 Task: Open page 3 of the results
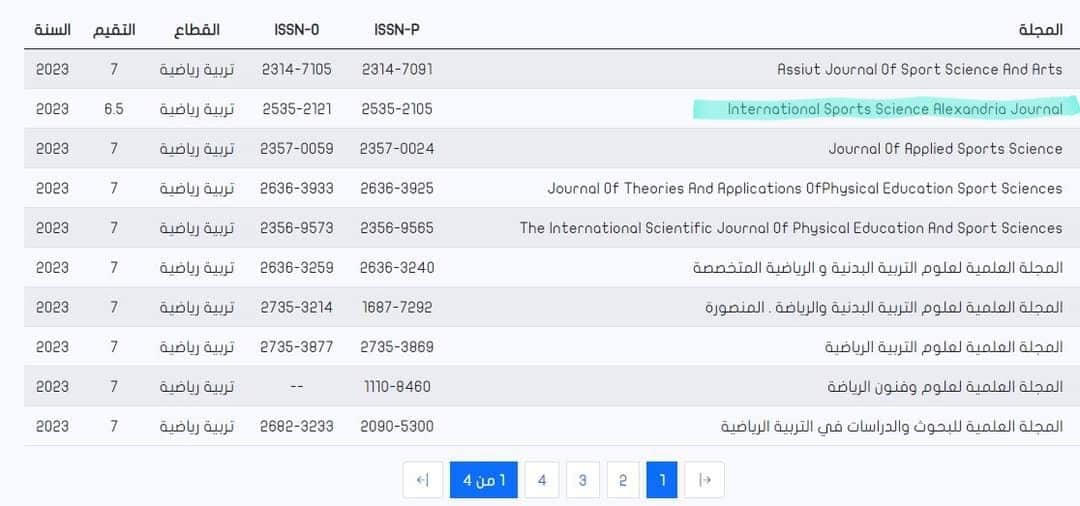[x=582, y=480]
